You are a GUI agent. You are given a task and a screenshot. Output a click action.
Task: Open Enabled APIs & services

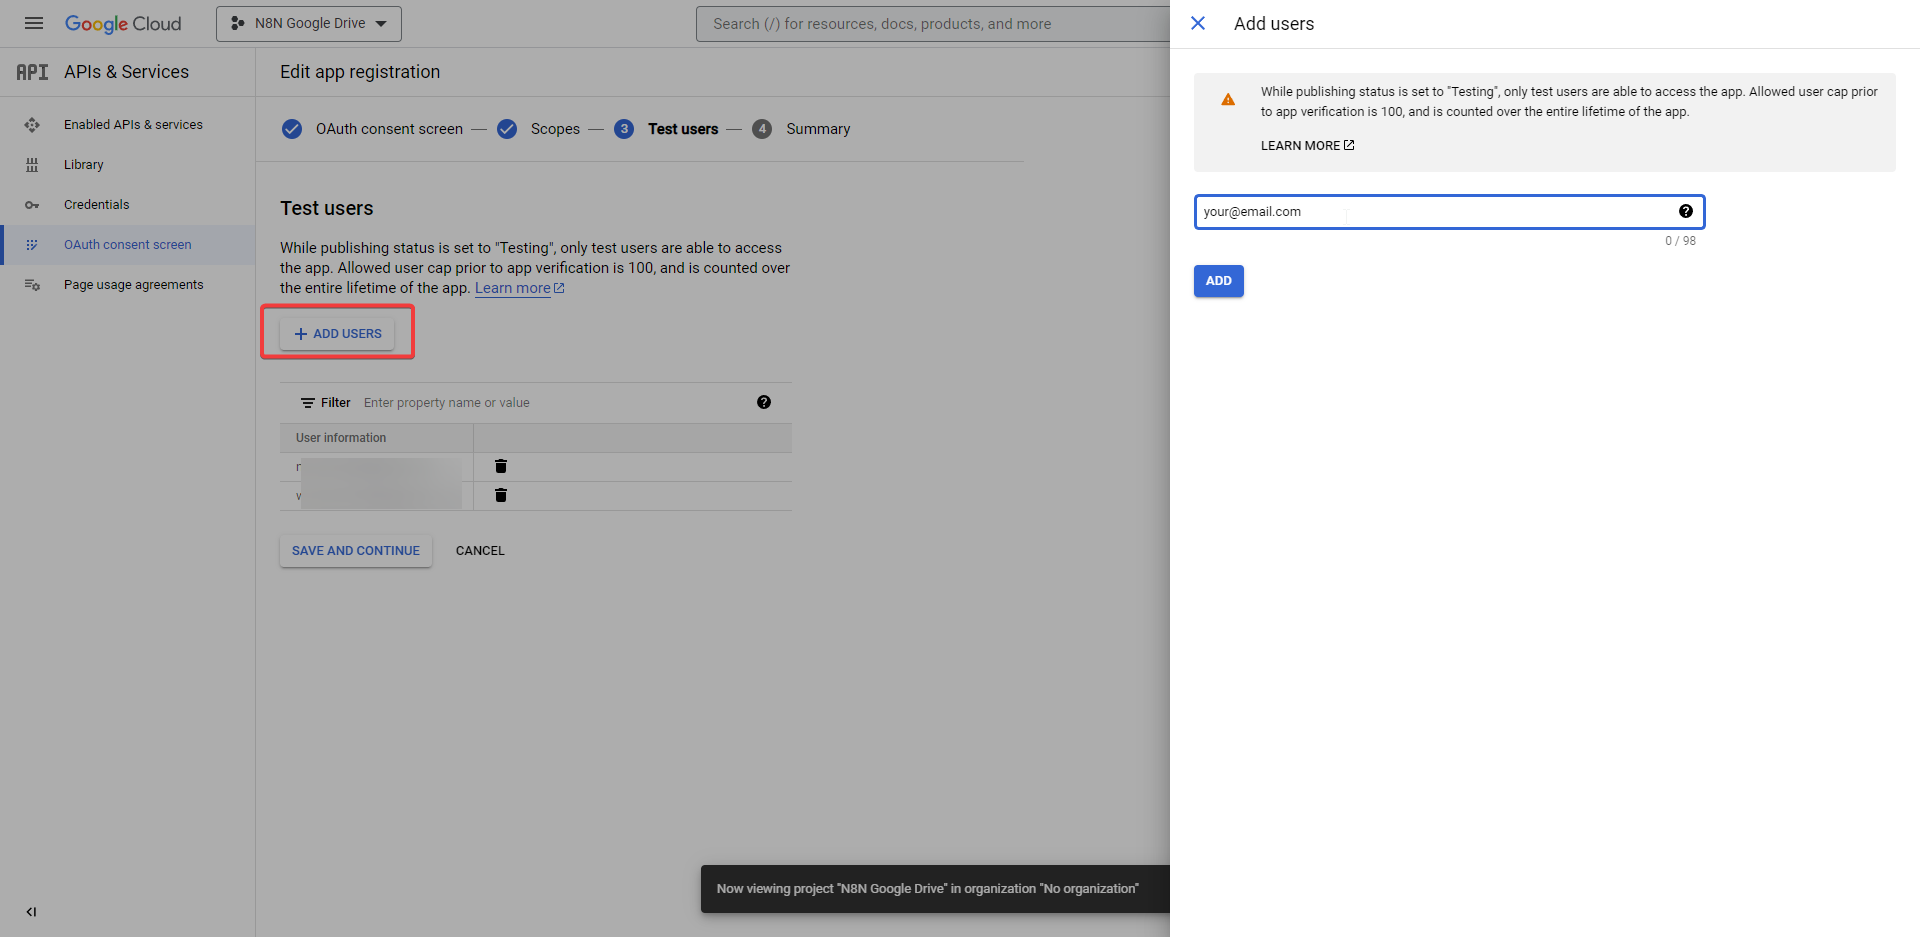pos(133,125)
